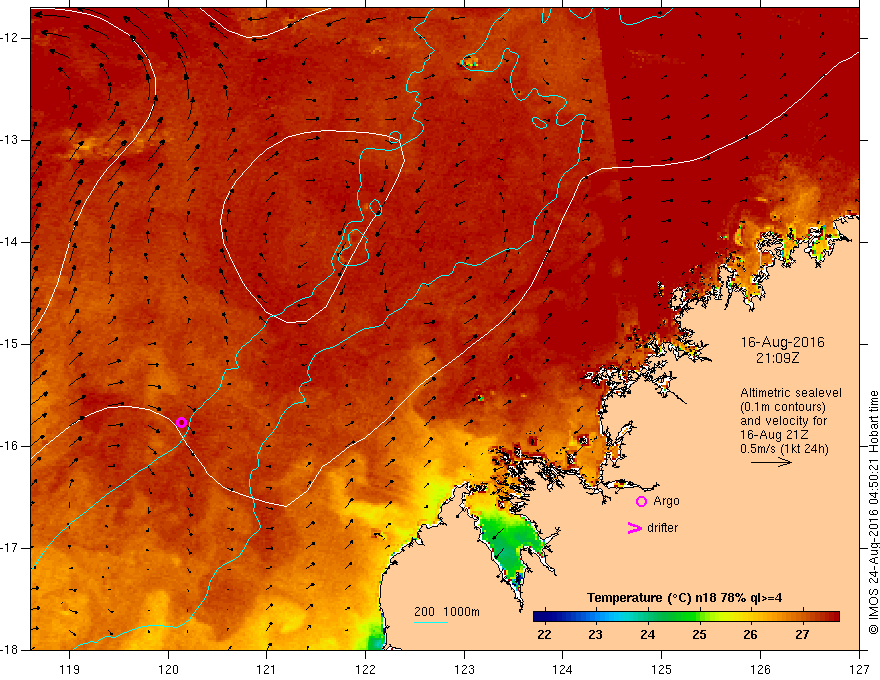Click the temperature color bar
The width and height of the screenshot is (880, 680).
(x=686, y=617)
